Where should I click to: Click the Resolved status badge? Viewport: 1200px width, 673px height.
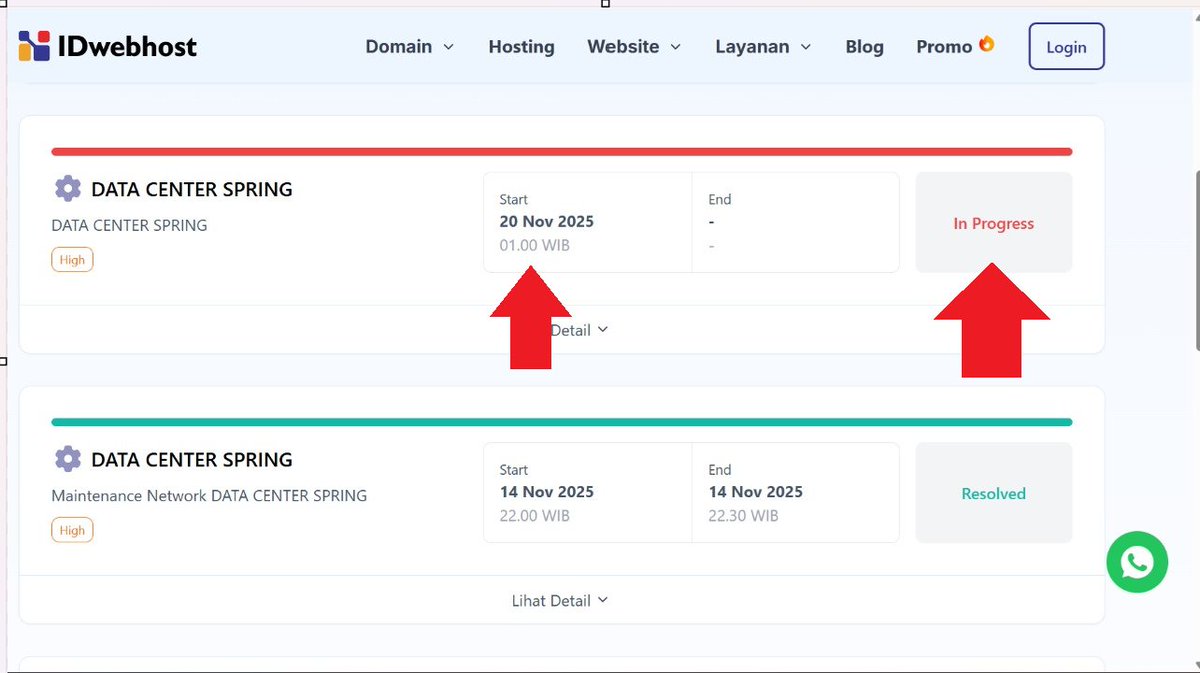click(x=994, y=493)
